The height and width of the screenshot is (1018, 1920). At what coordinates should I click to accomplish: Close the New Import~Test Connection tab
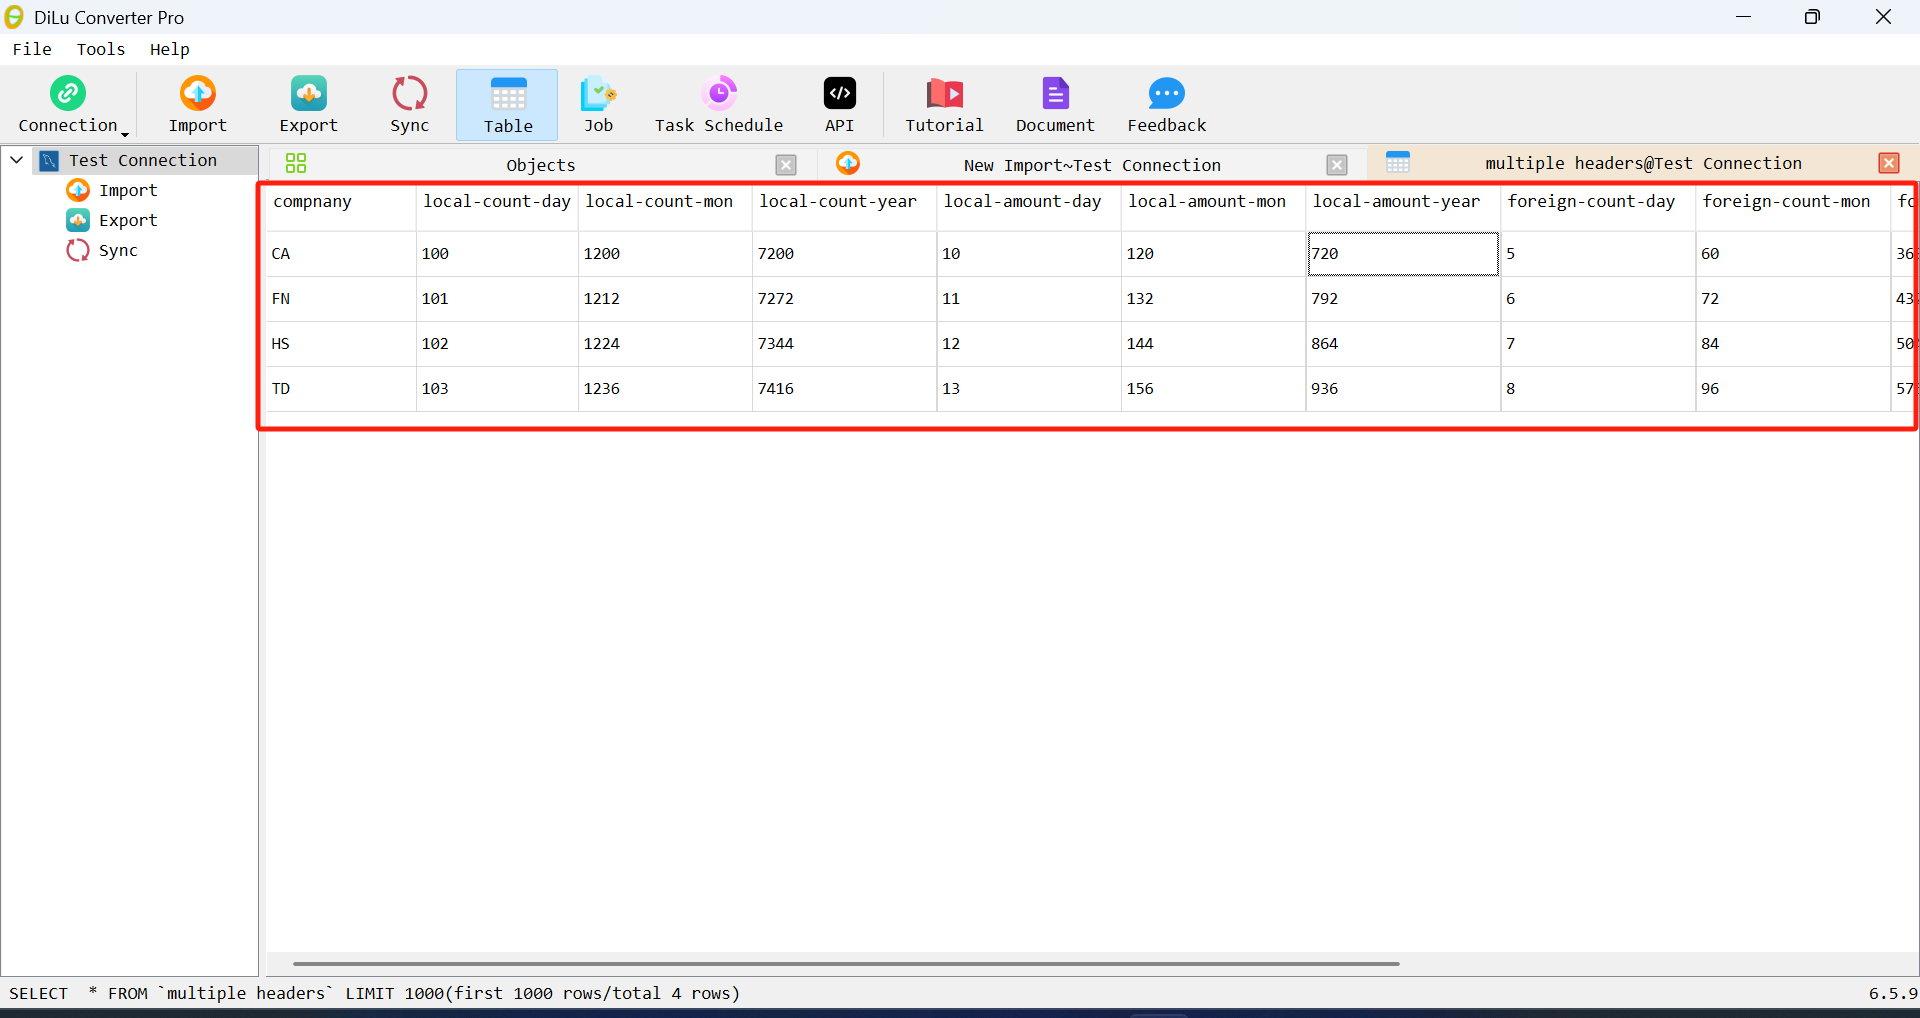click(1337, 165)
